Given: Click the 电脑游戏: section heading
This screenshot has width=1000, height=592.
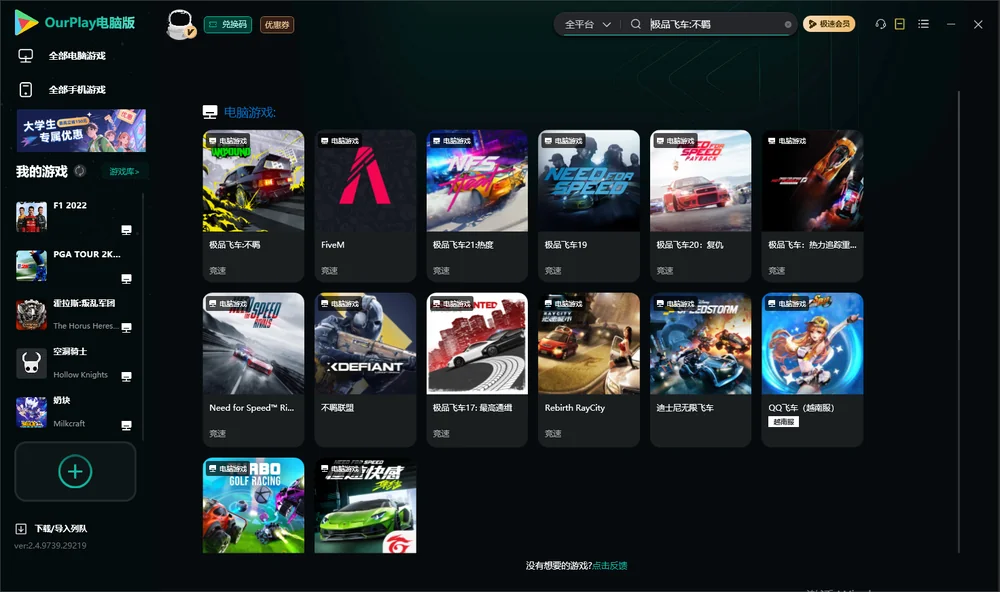Looking at the screenshot, I should [x=249, y=112].
